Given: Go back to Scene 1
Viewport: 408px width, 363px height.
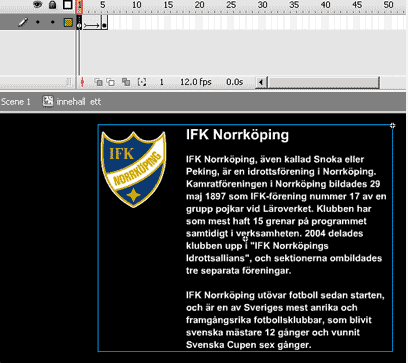Looking at the screenshot, I should pyautogui.click(x=15, y=102).
